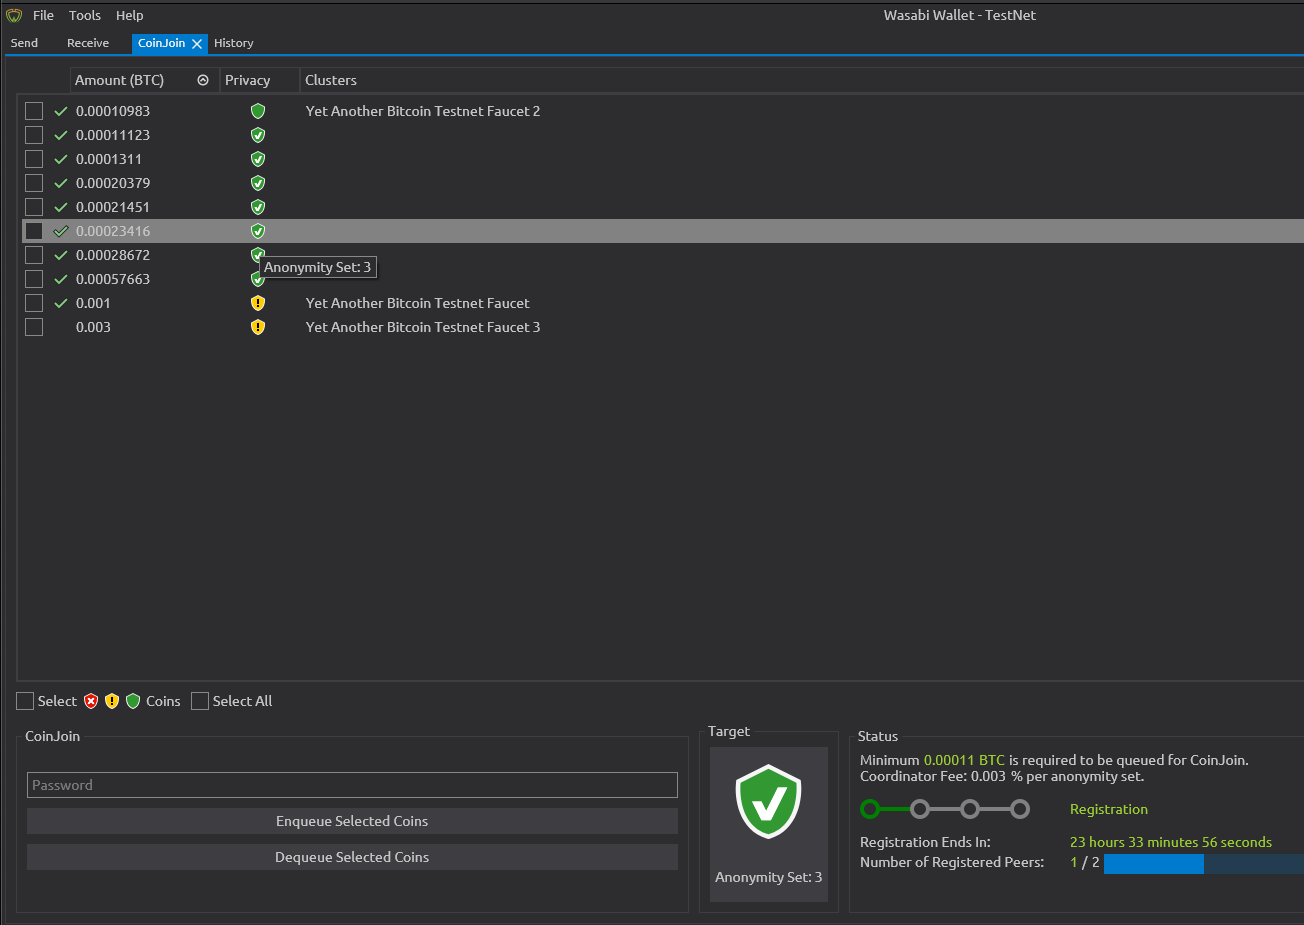Click yellow shield in Select Coins filter

pos(112,701)
